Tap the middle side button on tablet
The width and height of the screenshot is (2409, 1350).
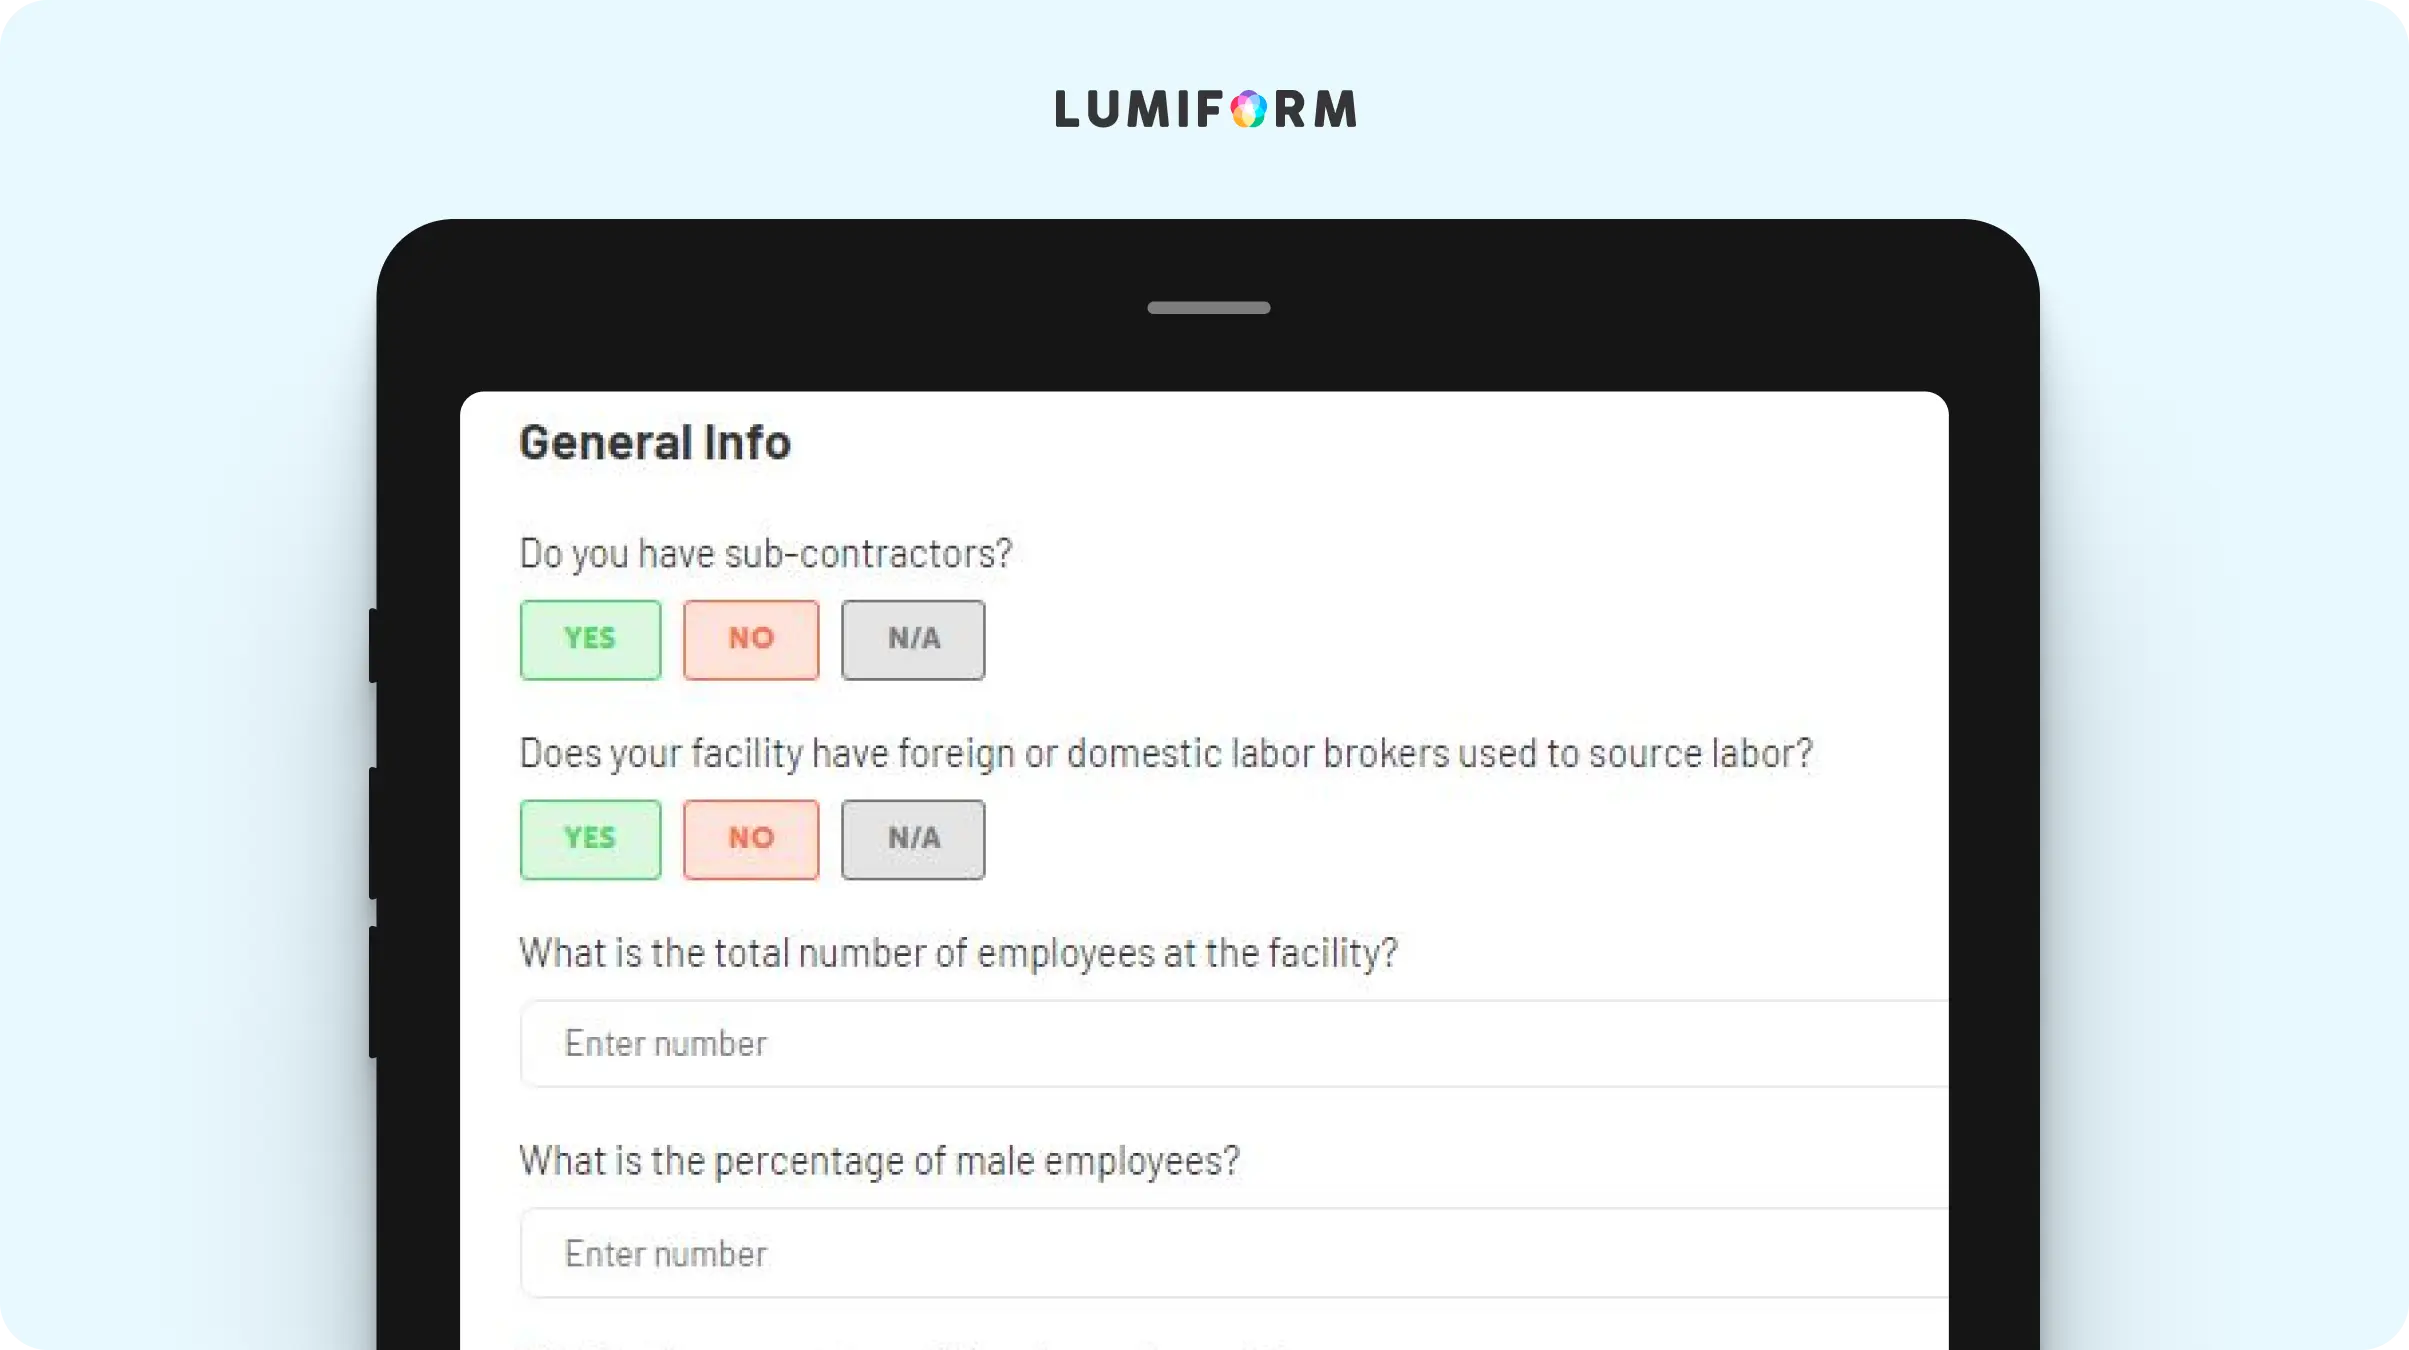pos(373,833)
